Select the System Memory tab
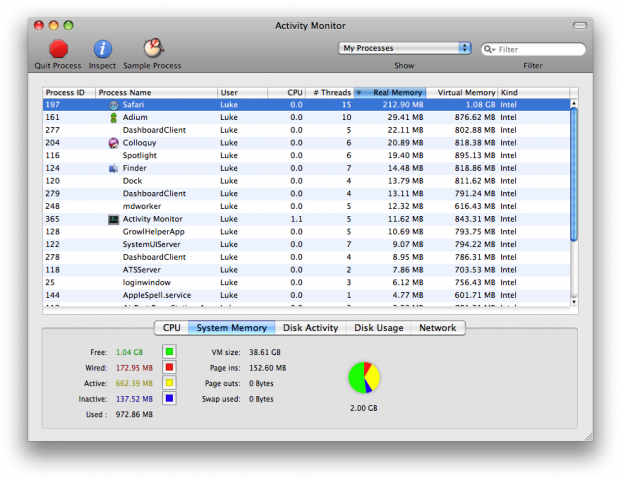Image resolution: width=621 pixels, height=480 pixels. pyautogui.click(x=232, y=328)
